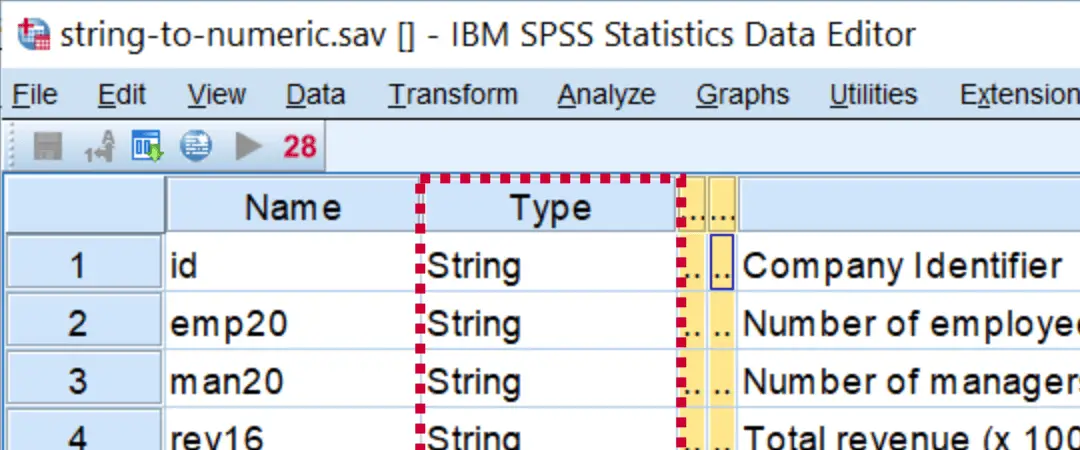Viewport: 1080px width, 450px height.
Task: Click the grayed-out Save disk icon
Action: 48,147
